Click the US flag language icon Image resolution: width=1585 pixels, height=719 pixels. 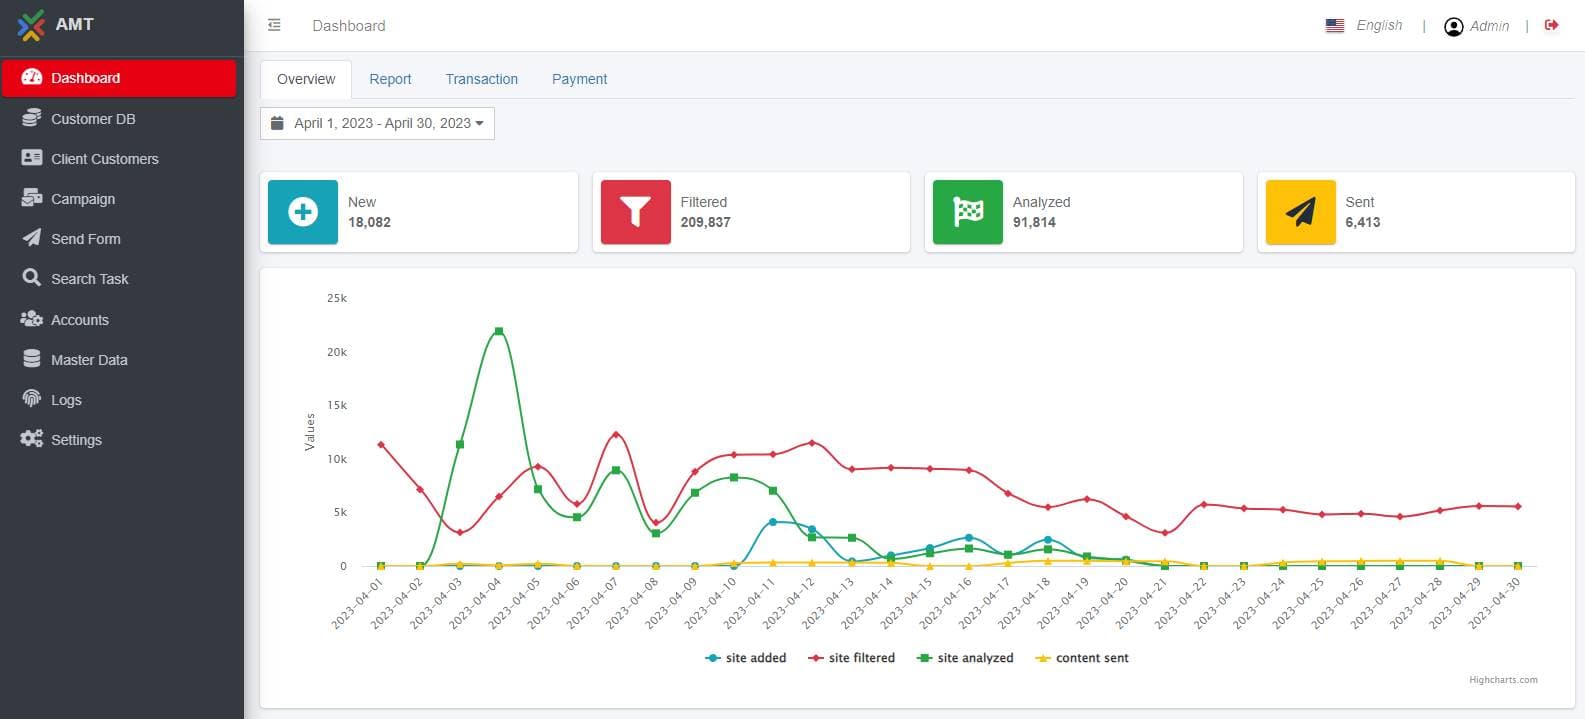tap(1335, 26)
